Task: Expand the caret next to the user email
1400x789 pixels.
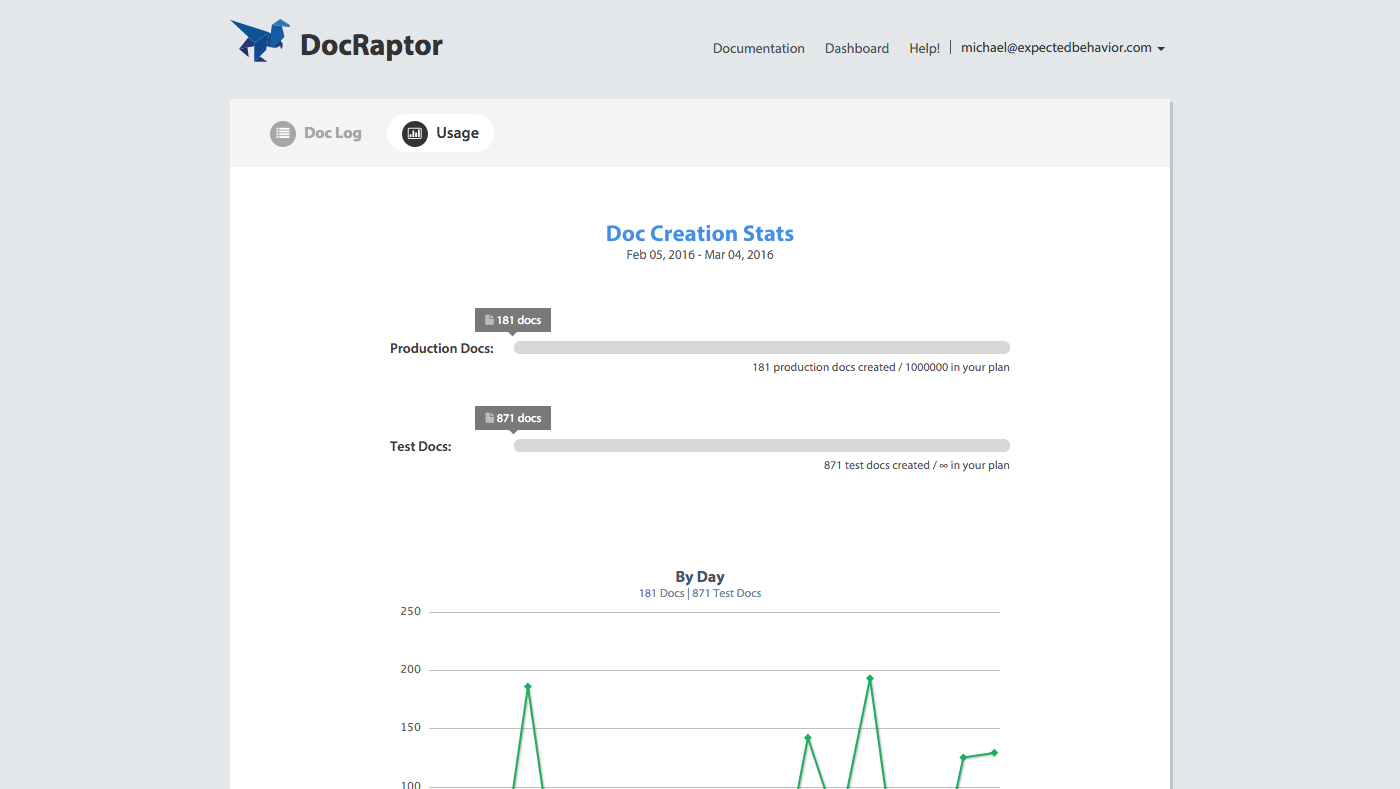Action: 1161,48
